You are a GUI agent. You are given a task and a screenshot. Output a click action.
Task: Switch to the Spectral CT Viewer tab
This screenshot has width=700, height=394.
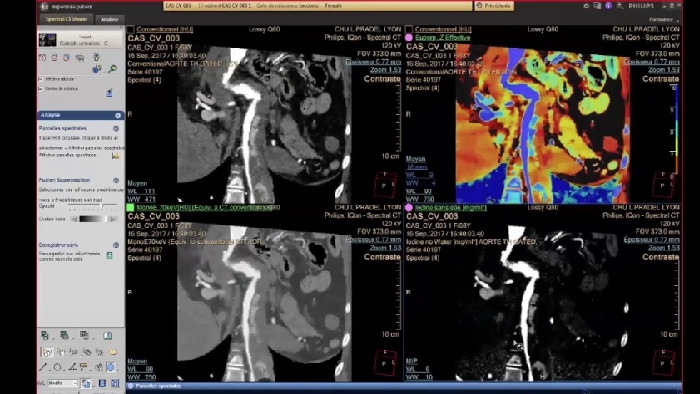coord(66,19)
